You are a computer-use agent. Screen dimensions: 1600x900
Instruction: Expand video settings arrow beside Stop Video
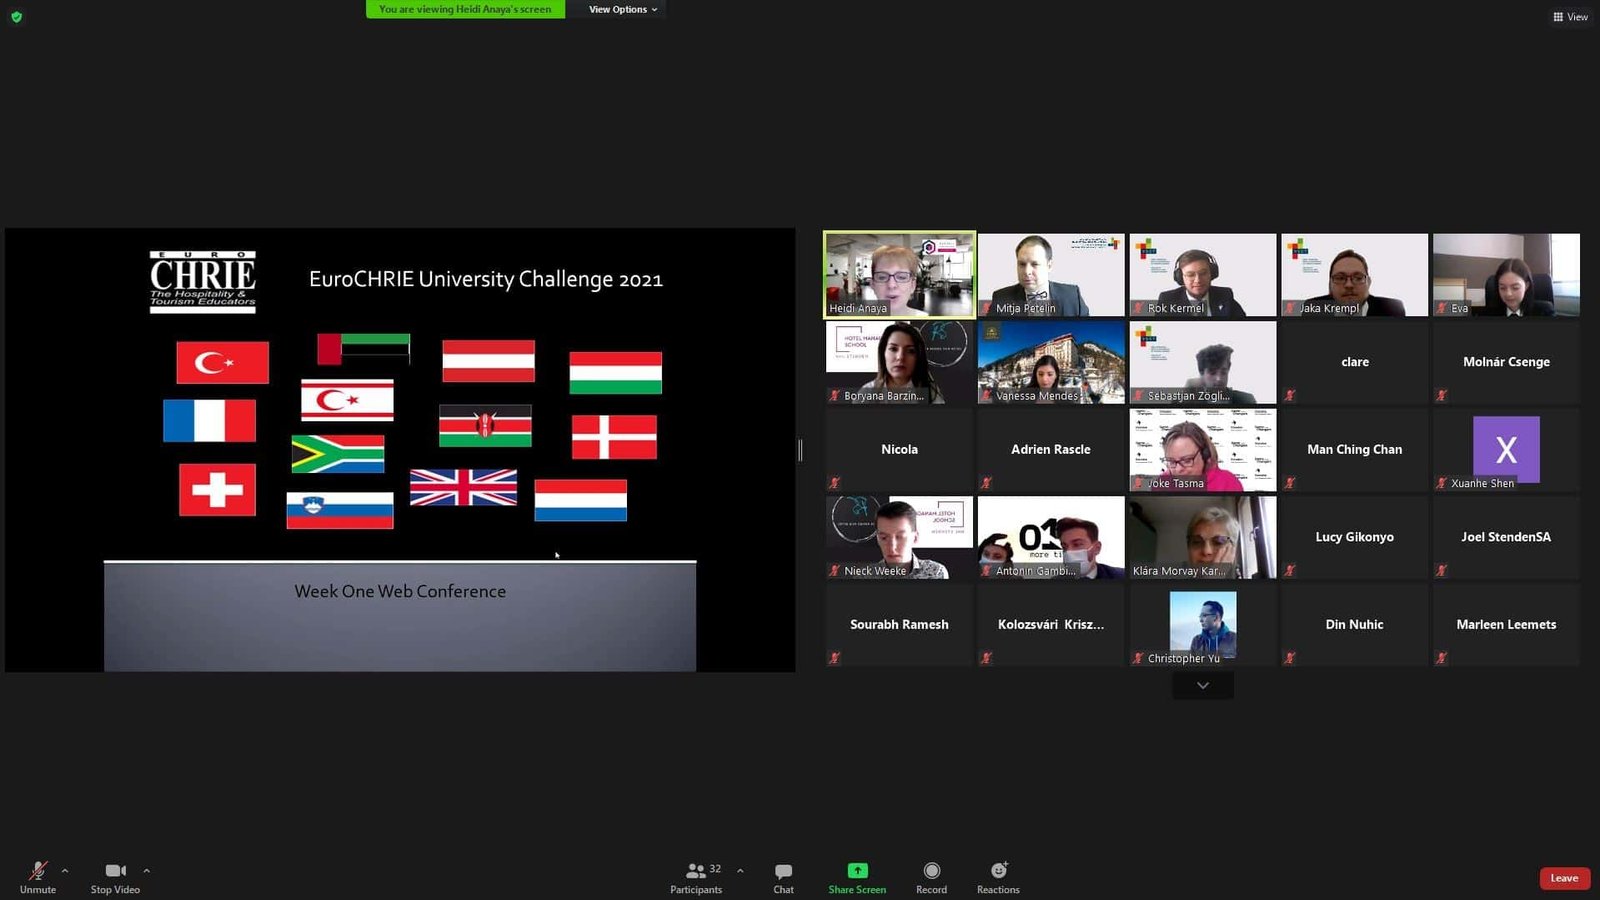(147, 871)
